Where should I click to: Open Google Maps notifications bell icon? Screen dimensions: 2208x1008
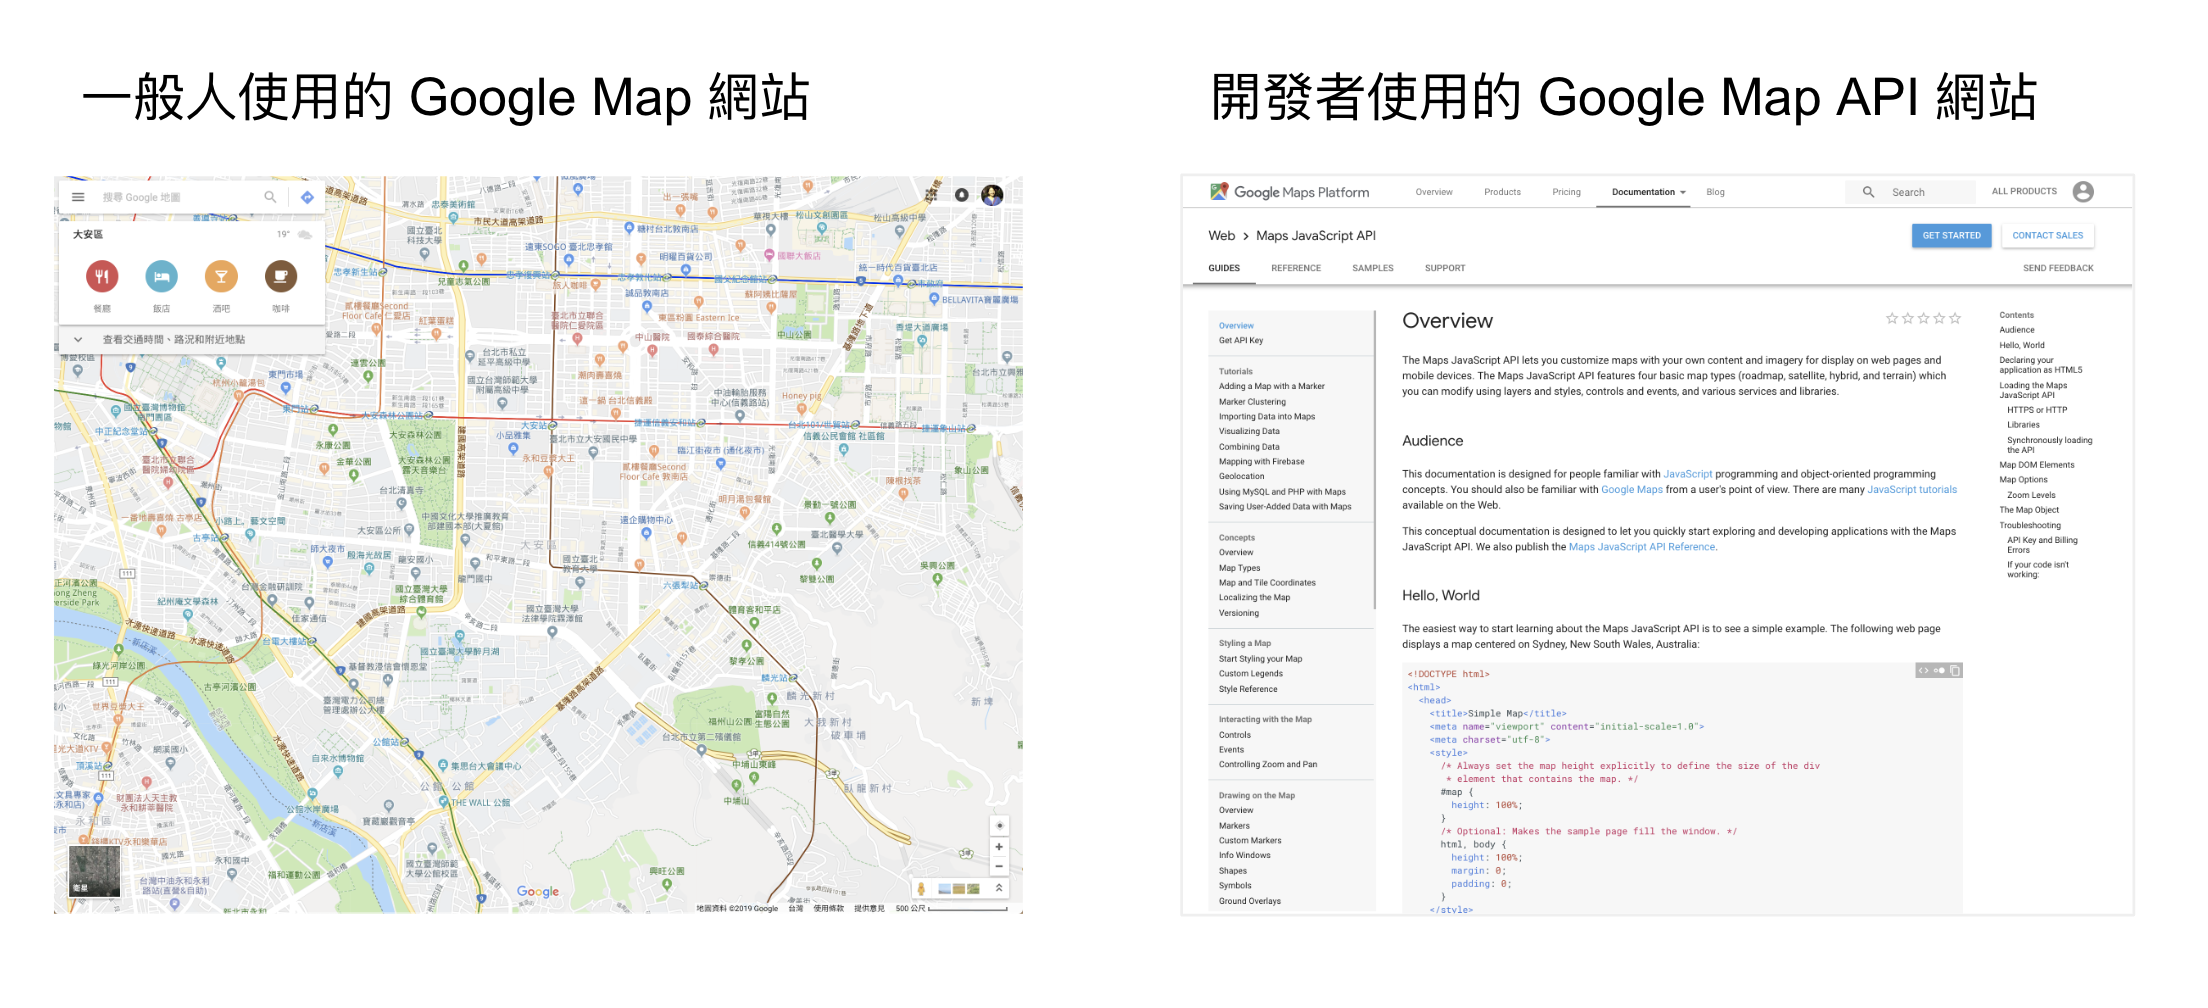pyautogui.click(x=962, y=195)
